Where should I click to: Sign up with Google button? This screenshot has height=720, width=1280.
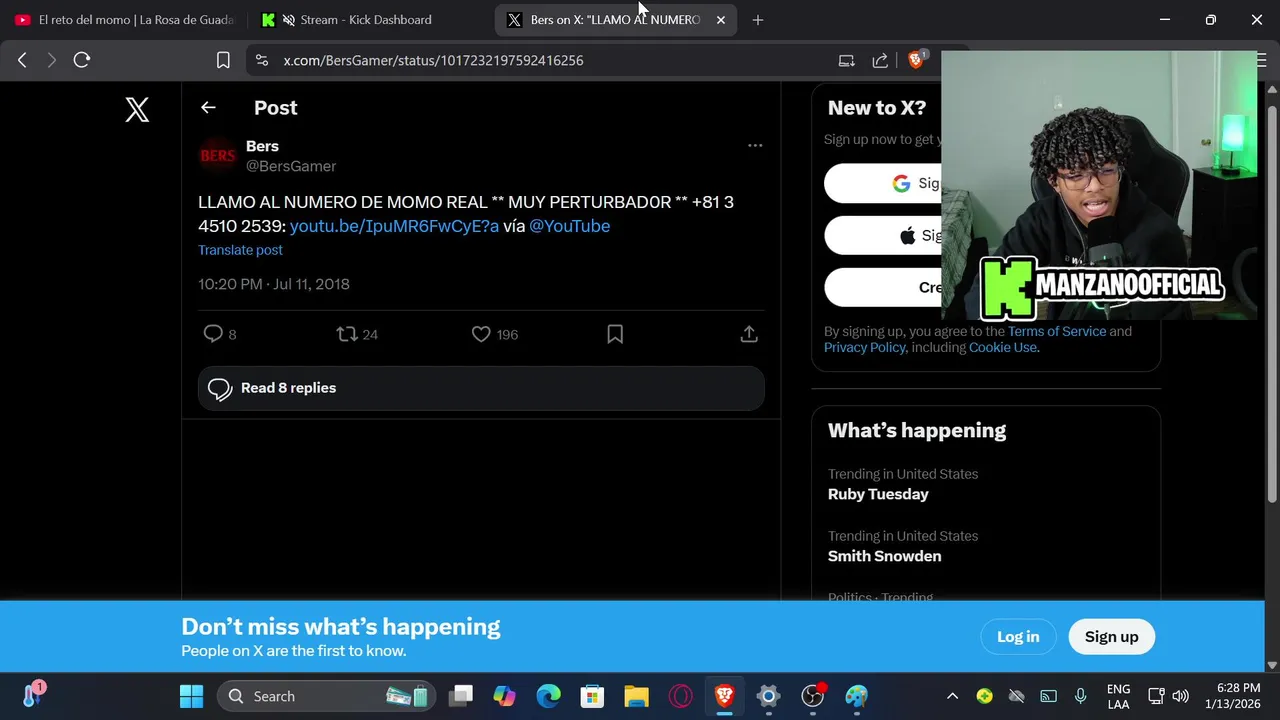[x=882, y=183]
